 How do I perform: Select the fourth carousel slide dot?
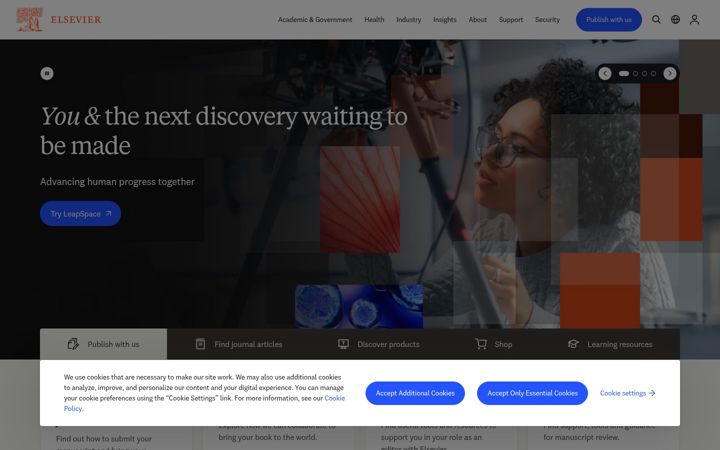tap(653, 73)
